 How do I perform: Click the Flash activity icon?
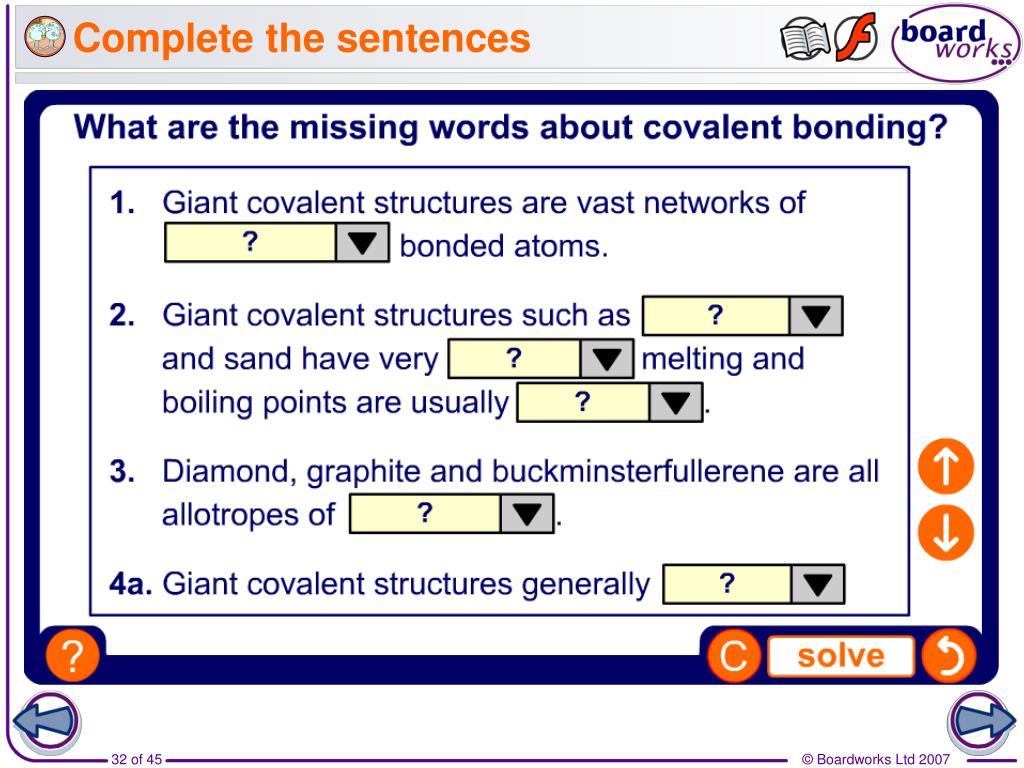point(856,37)
